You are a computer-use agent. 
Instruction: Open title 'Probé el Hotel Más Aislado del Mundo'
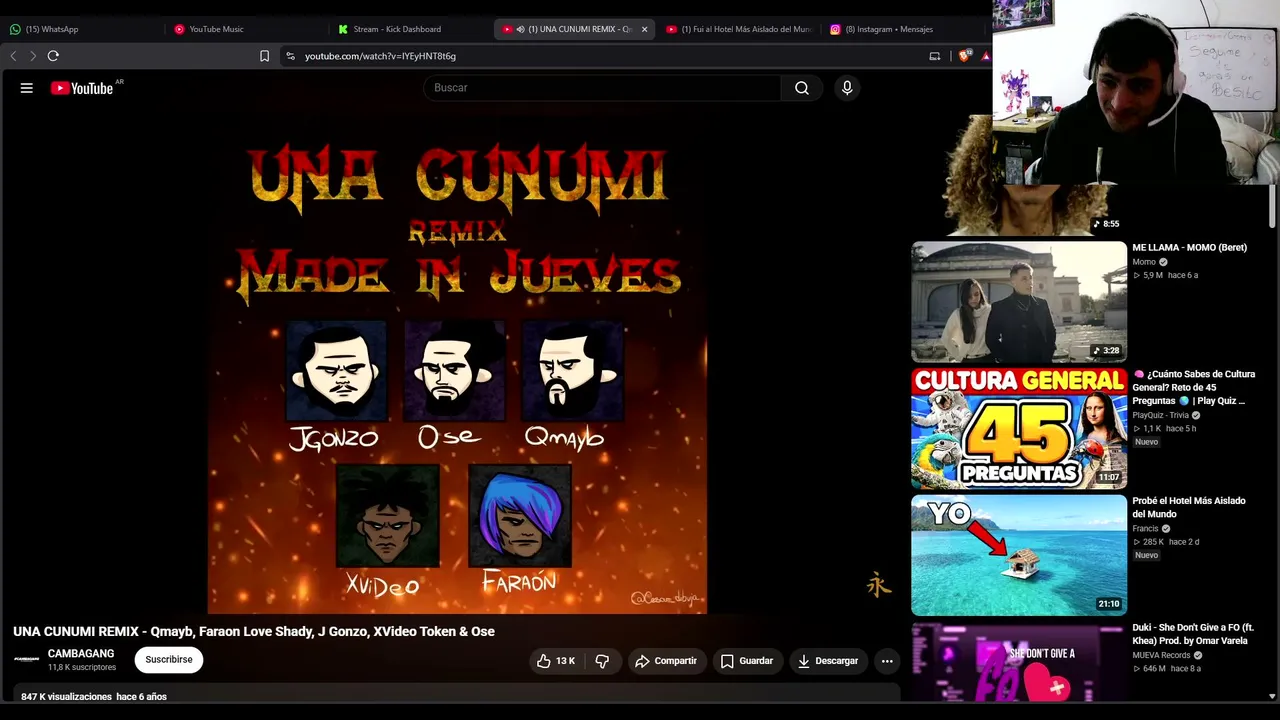pos(1189,508)
